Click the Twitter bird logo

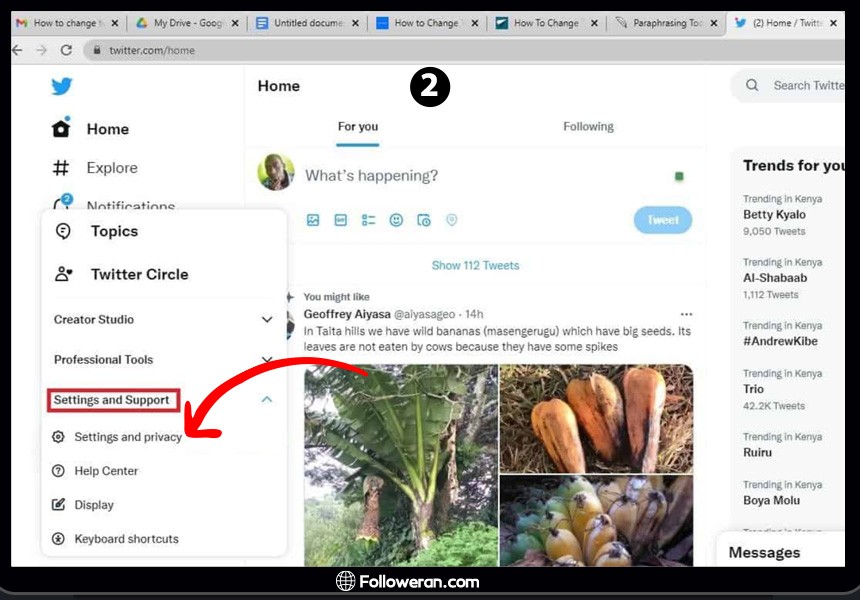[x=62, y=87]
